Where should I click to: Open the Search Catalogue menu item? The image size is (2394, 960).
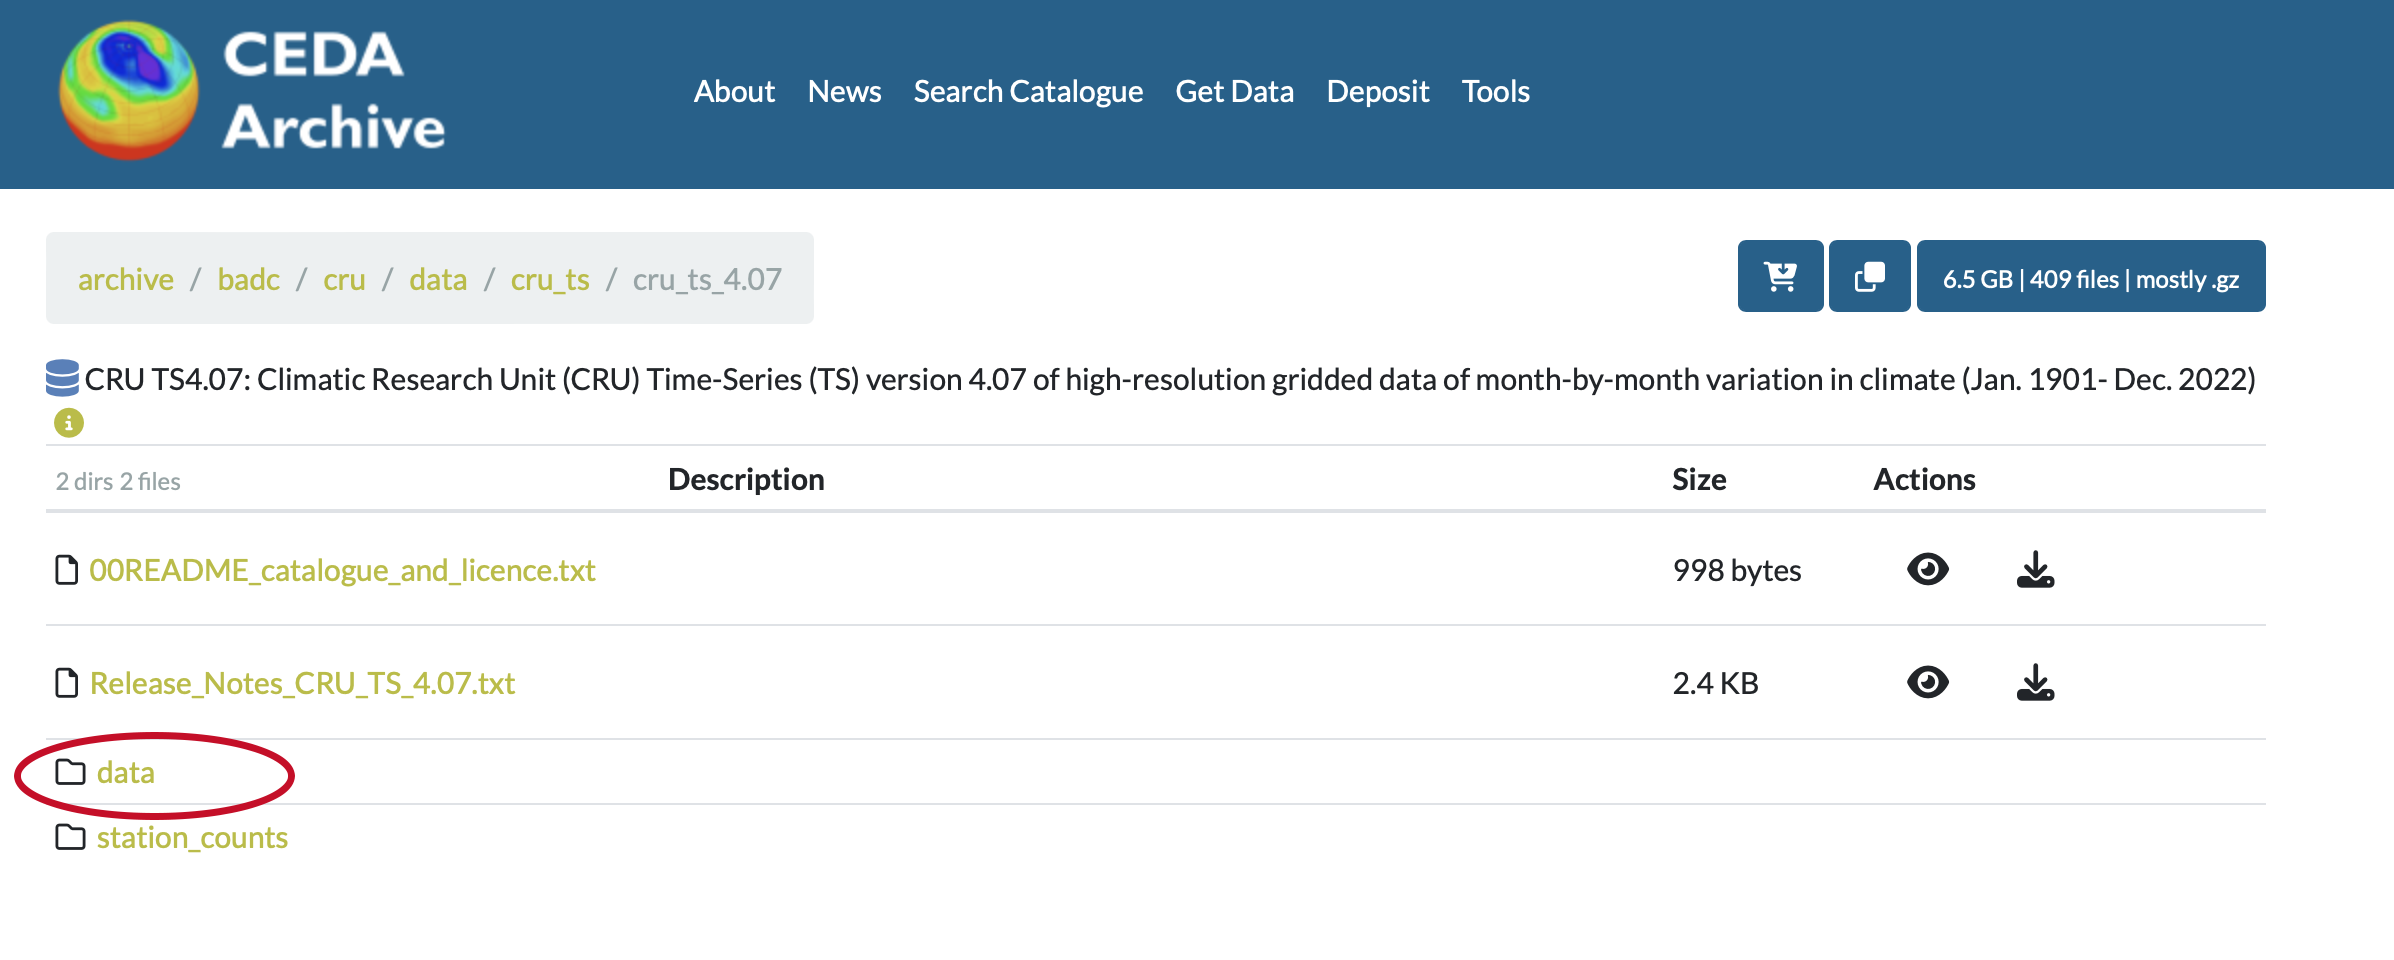click(x=1027, y=92)
